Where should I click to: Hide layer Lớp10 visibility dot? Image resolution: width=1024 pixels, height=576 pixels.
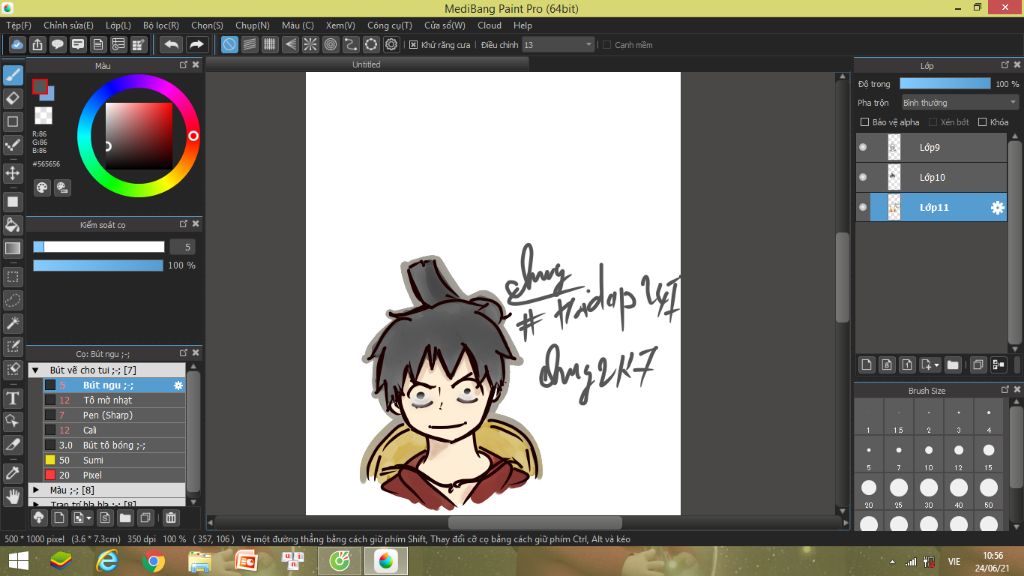pos(863,178)
